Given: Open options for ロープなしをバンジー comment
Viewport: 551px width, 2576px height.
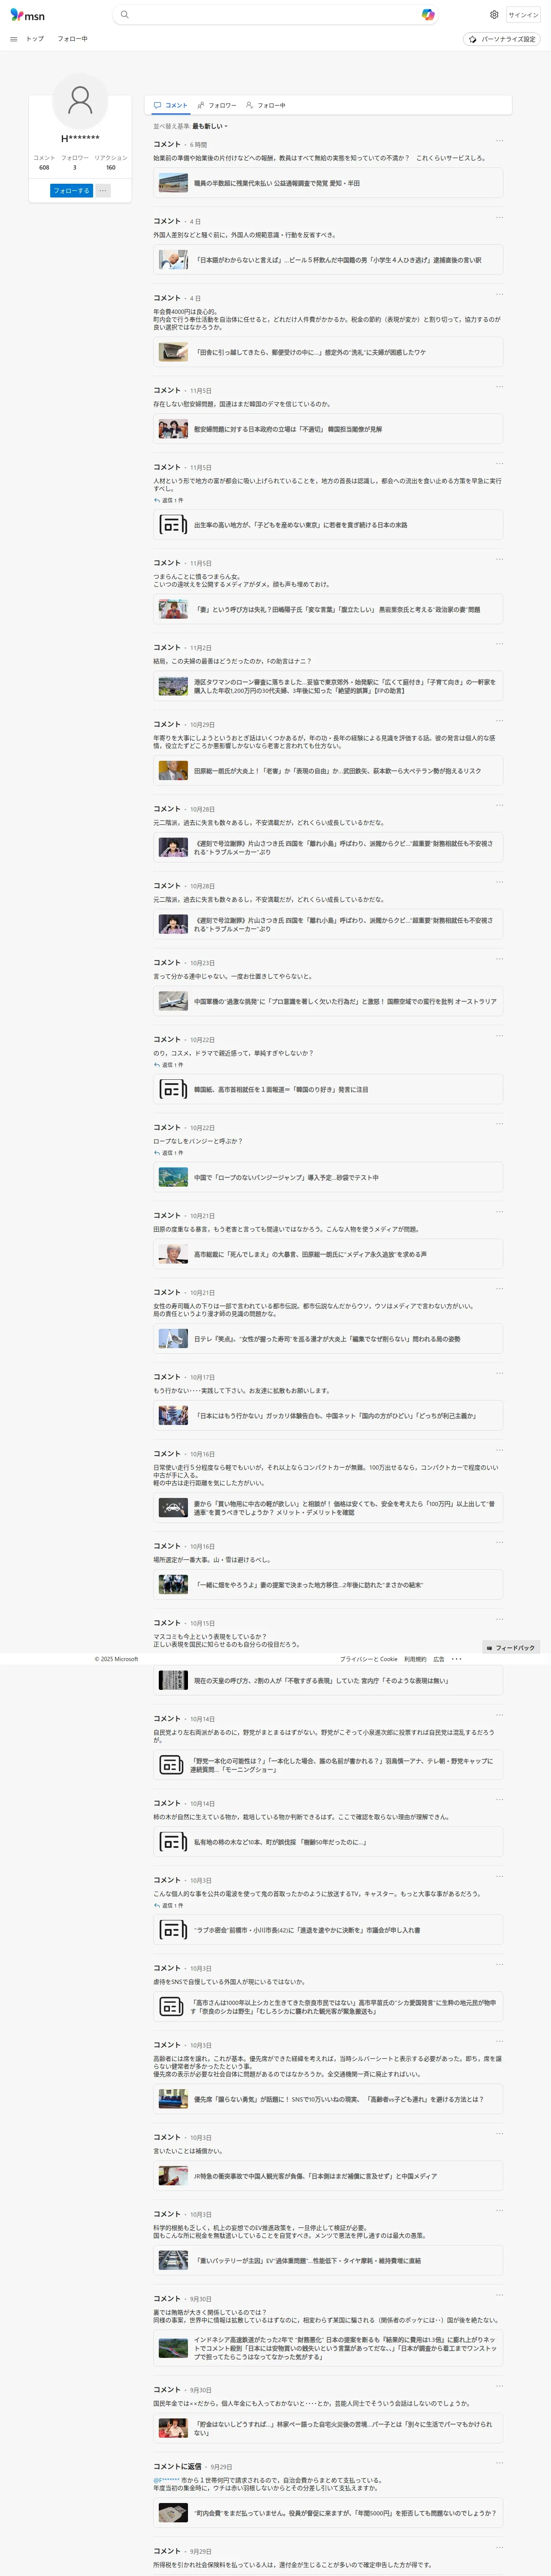Looking at the screenshot, I should click(x=499, y=1124).
